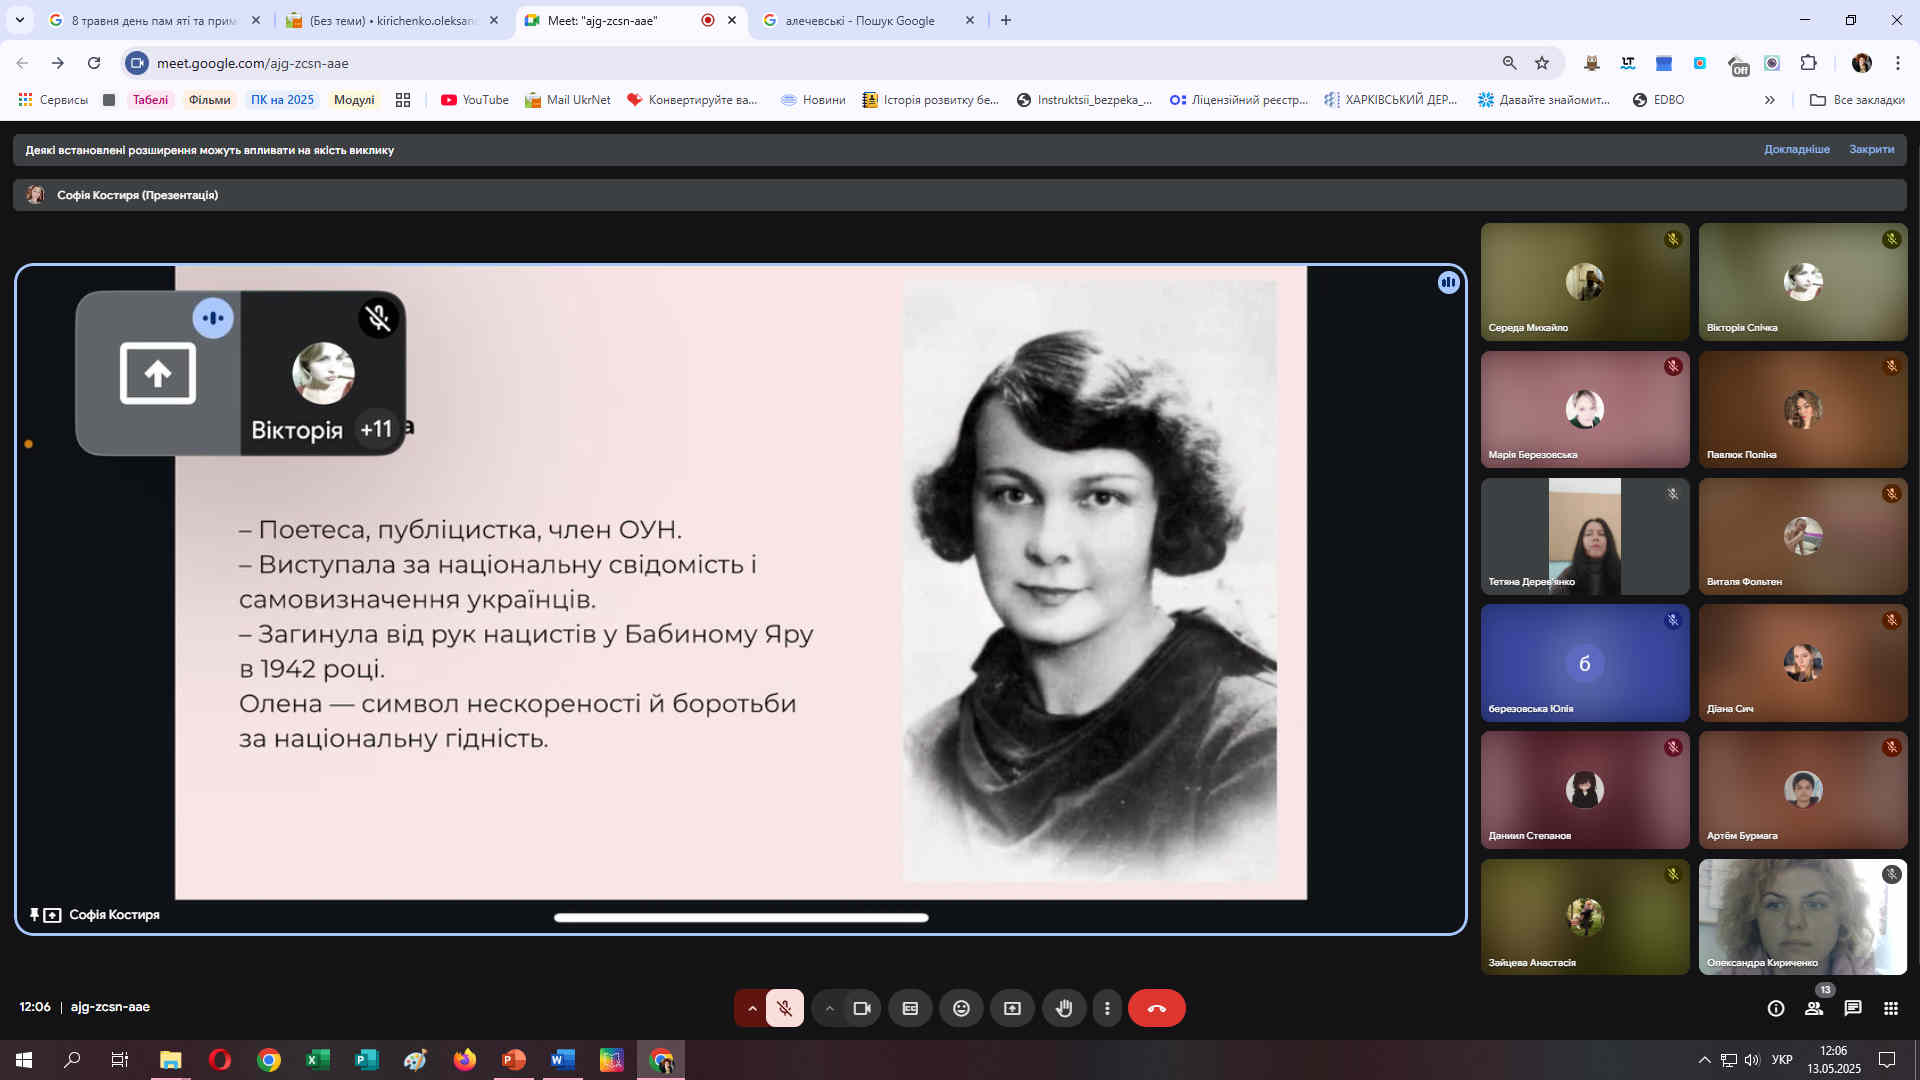The image size is (1920, 1080).
Task: Open more options three-dot menu
Action: 1106,1008
